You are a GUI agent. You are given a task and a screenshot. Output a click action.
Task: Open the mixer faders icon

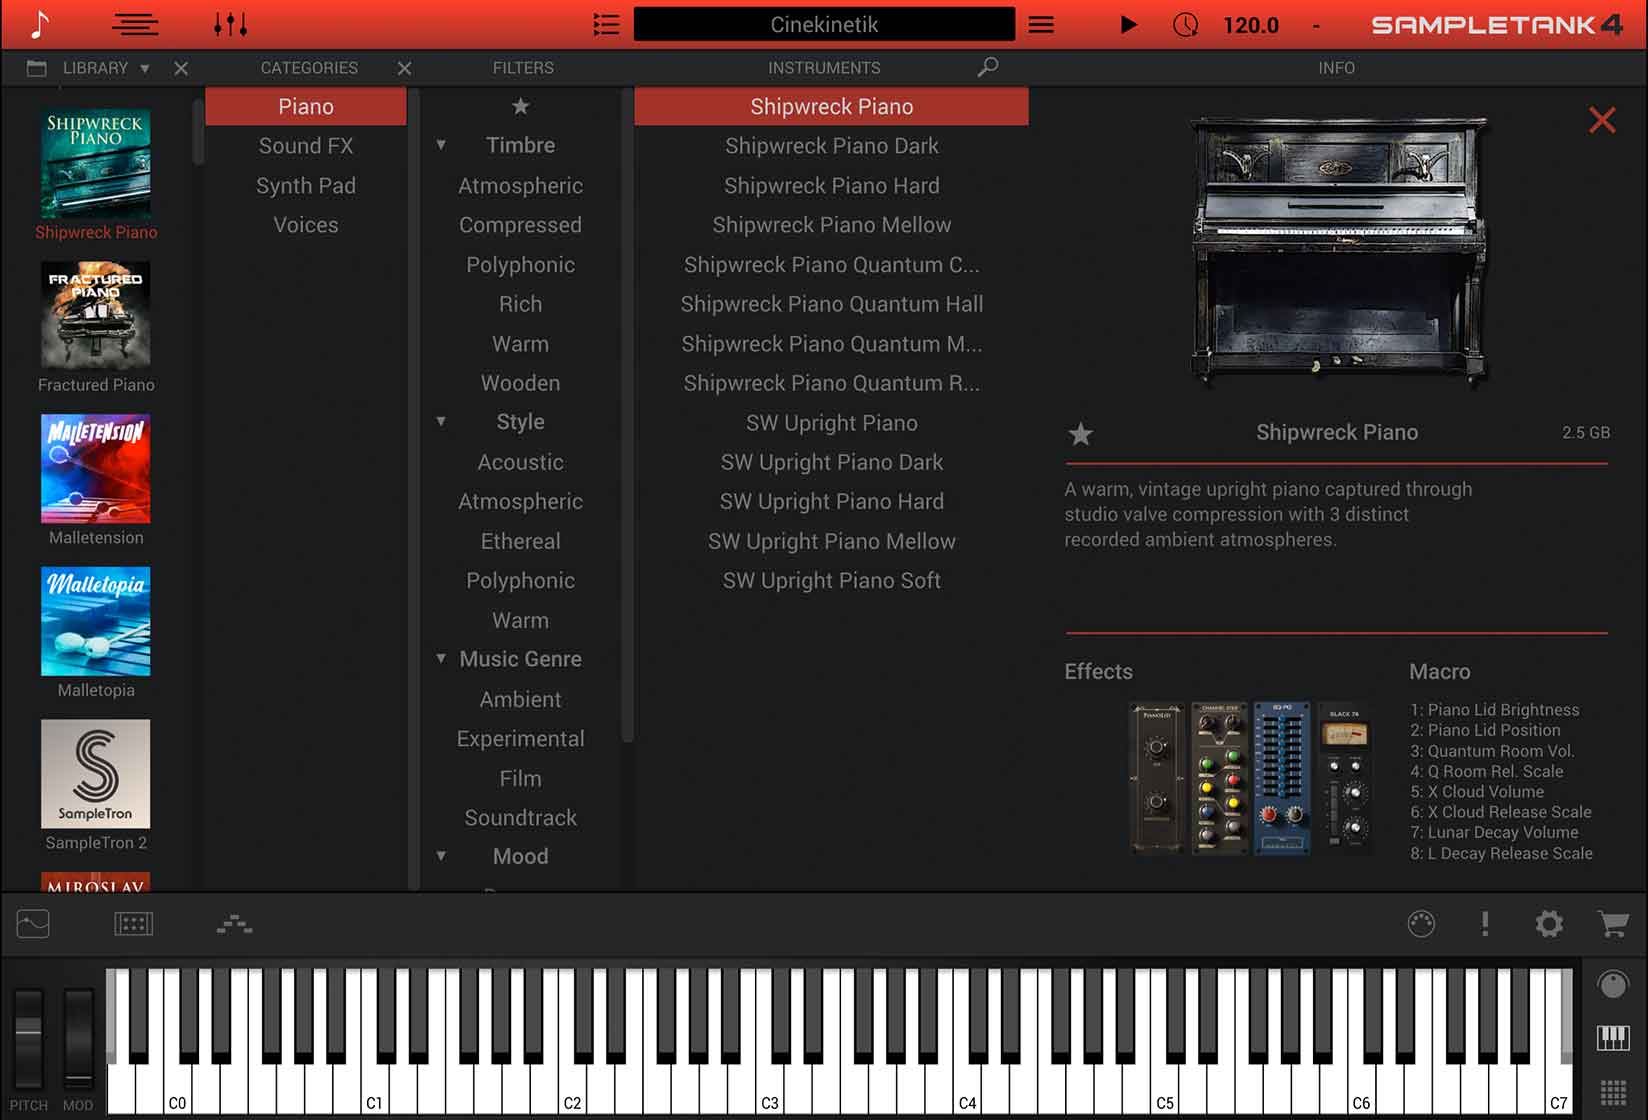pyautogui.click(x=230, y=24)
